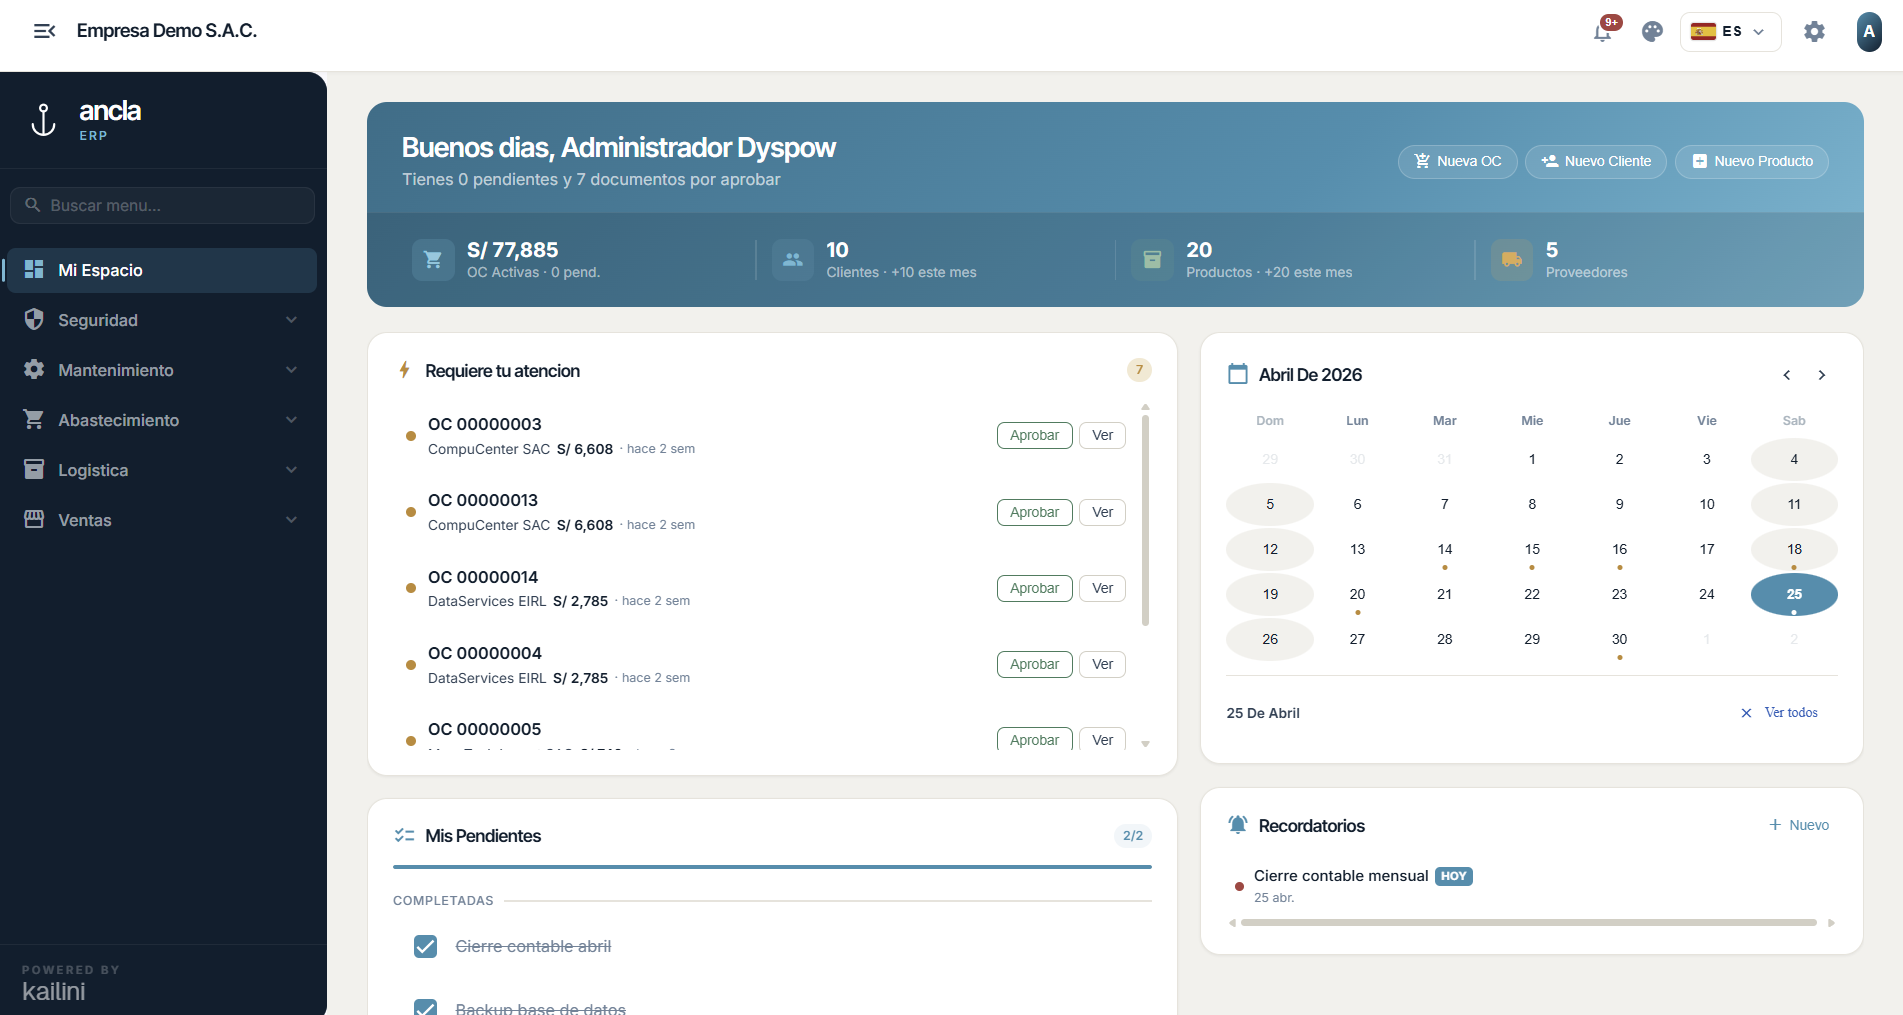Click the Recordatorios alarm bell icon
Viewport: 1903px width, 1015px height.
(x=1238, y=825)
